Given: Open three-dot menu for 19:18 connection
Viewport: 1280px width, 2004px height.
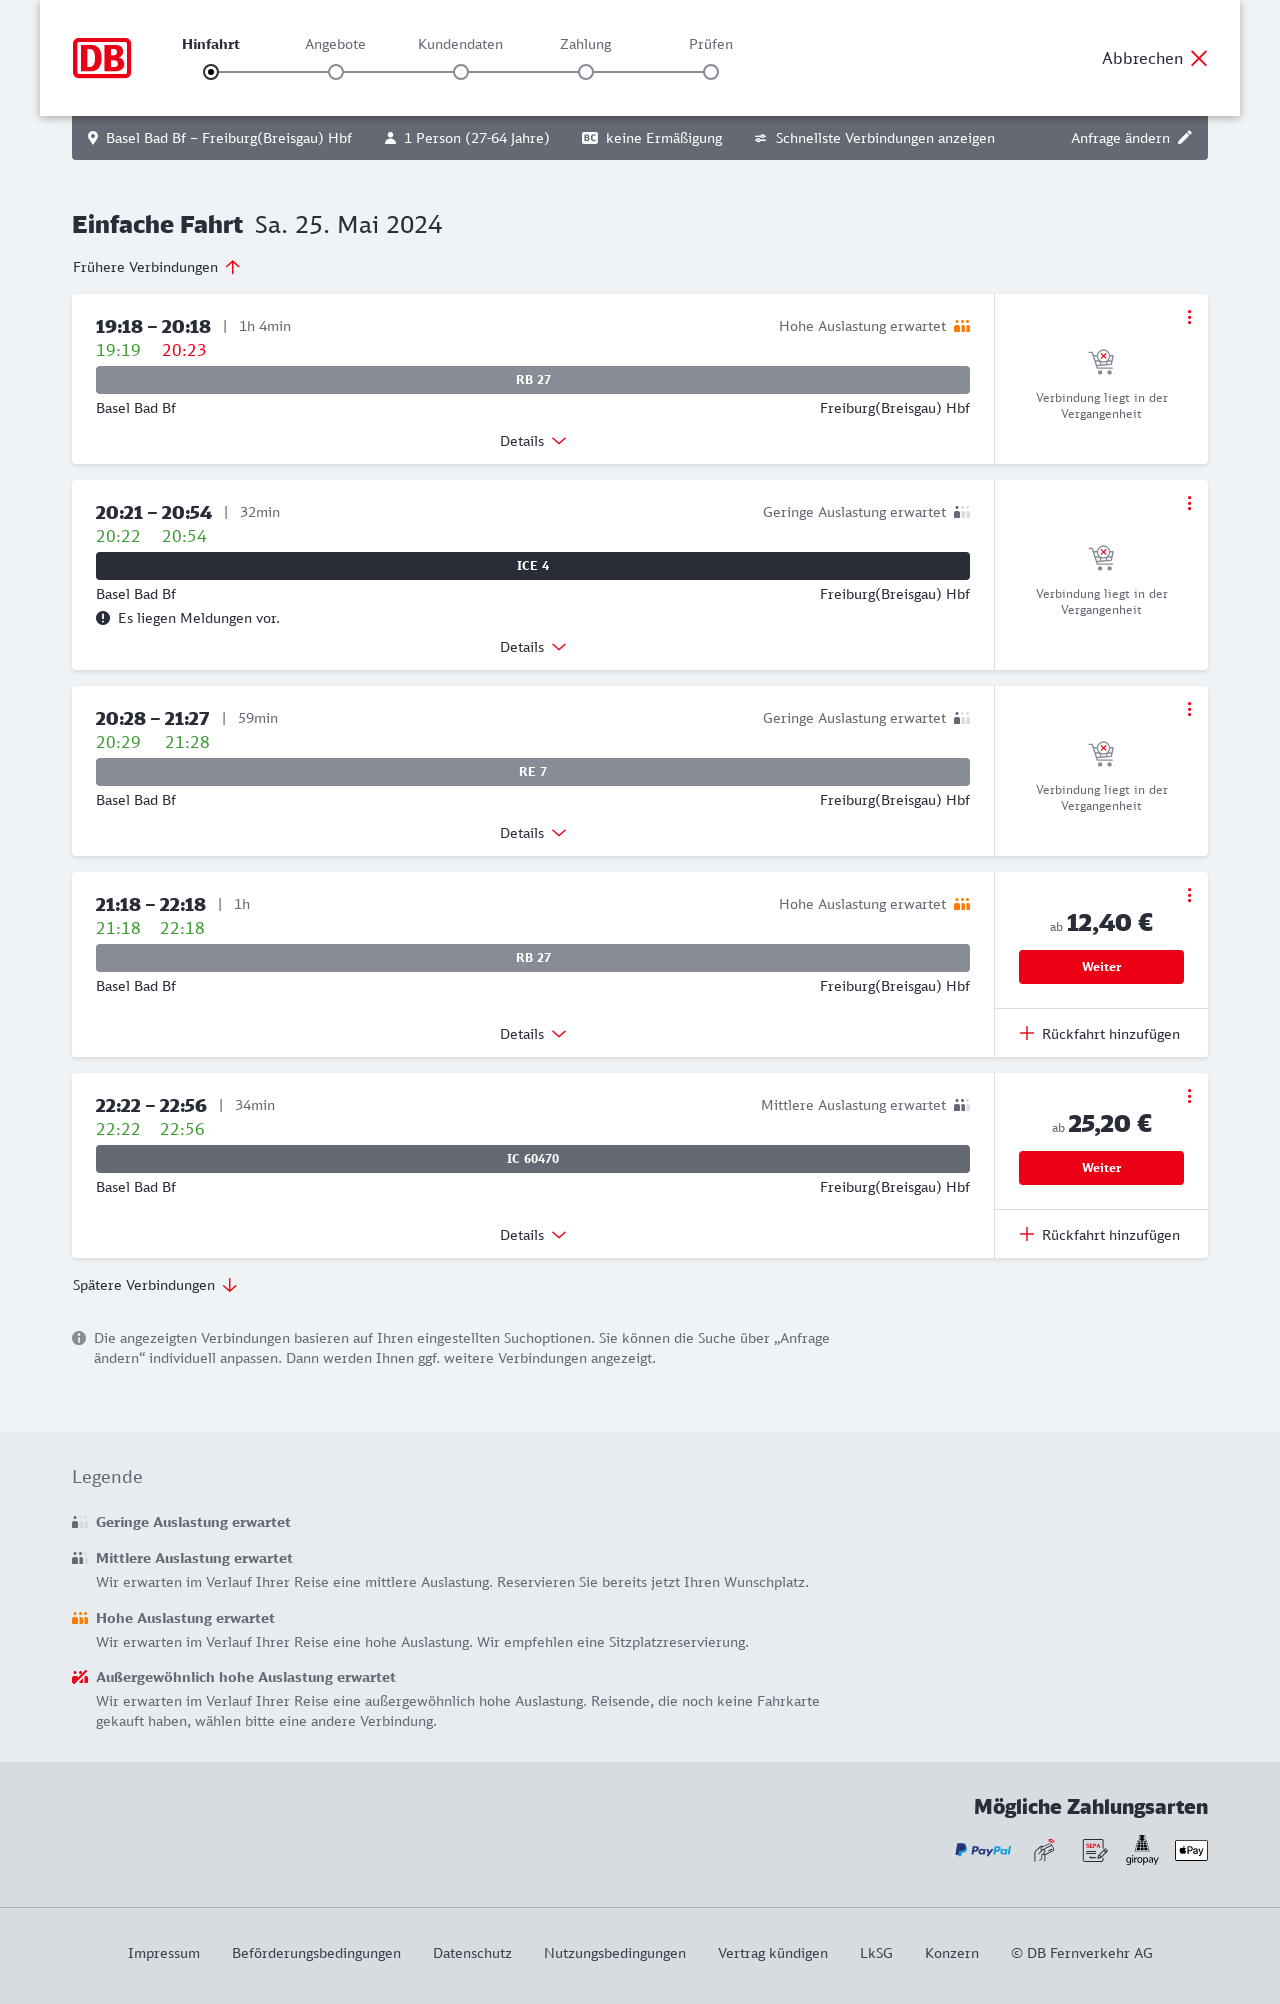Looking at the screenshot, I should (x=1189, y=317).
